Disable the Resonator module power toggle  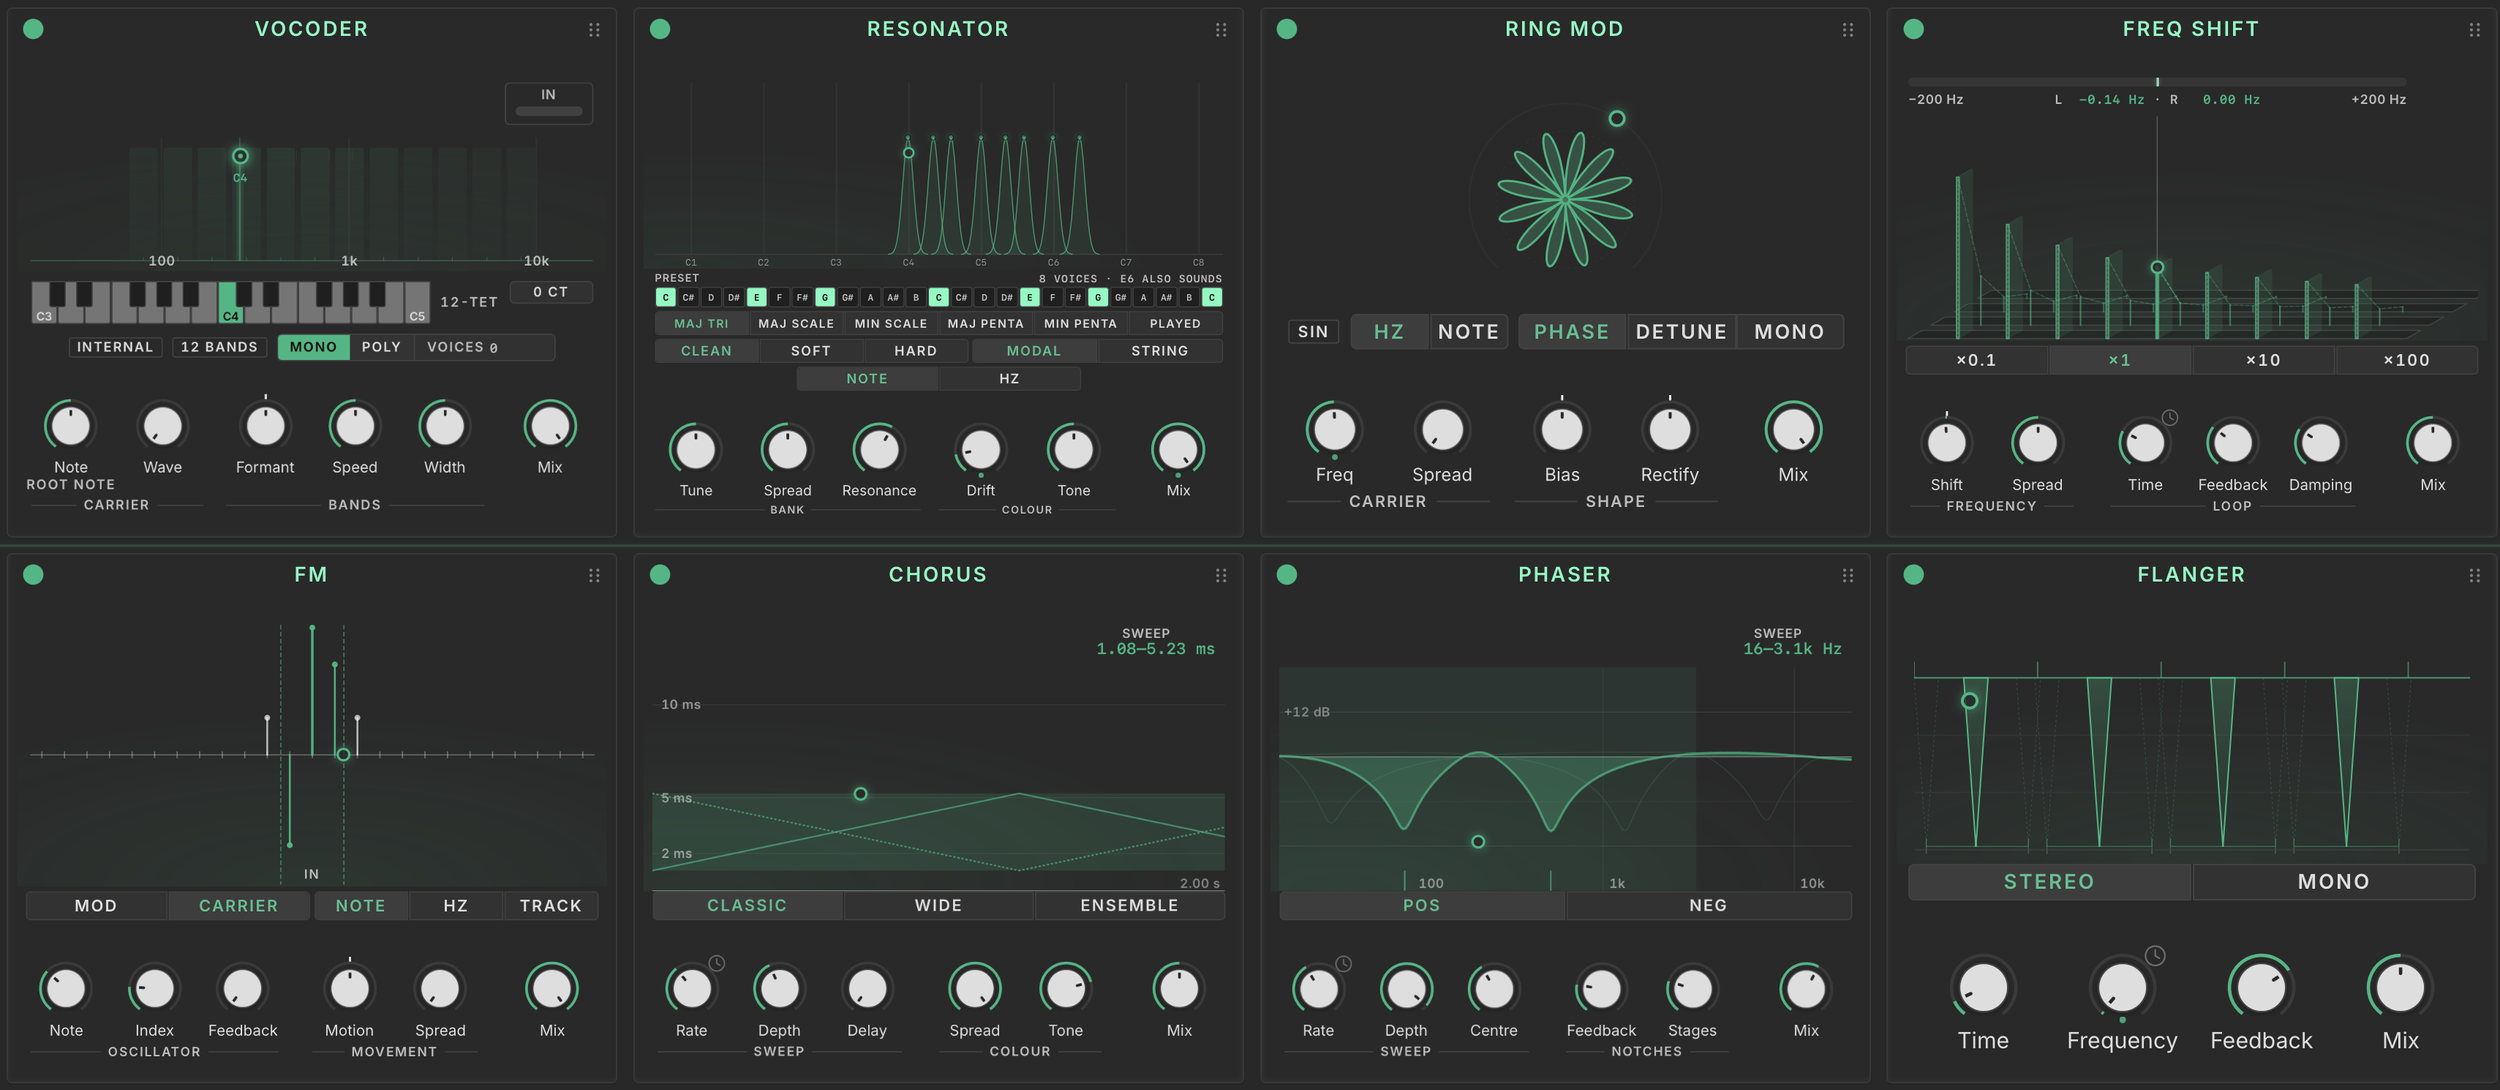tap(660, 29)
